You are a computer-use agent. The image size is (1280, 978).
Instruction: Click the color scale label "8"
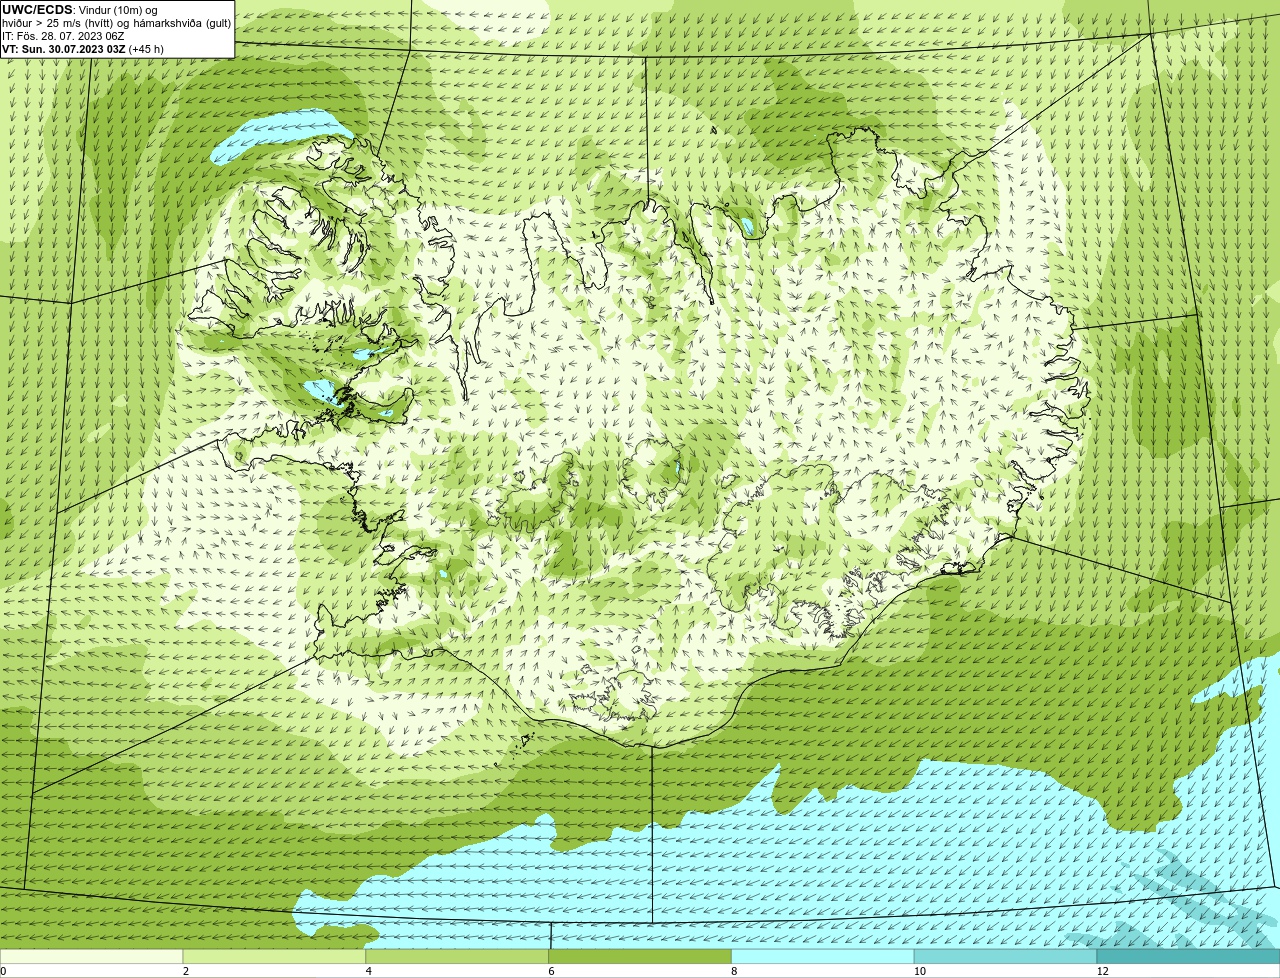(x=734, y=971)
